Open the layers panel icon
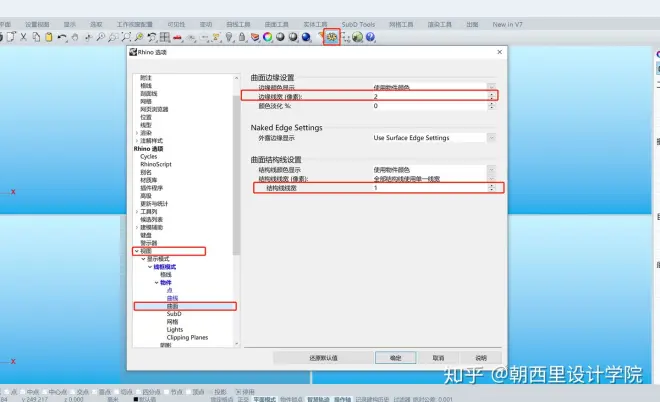This screenshot has width=660, height=402. 255,37
